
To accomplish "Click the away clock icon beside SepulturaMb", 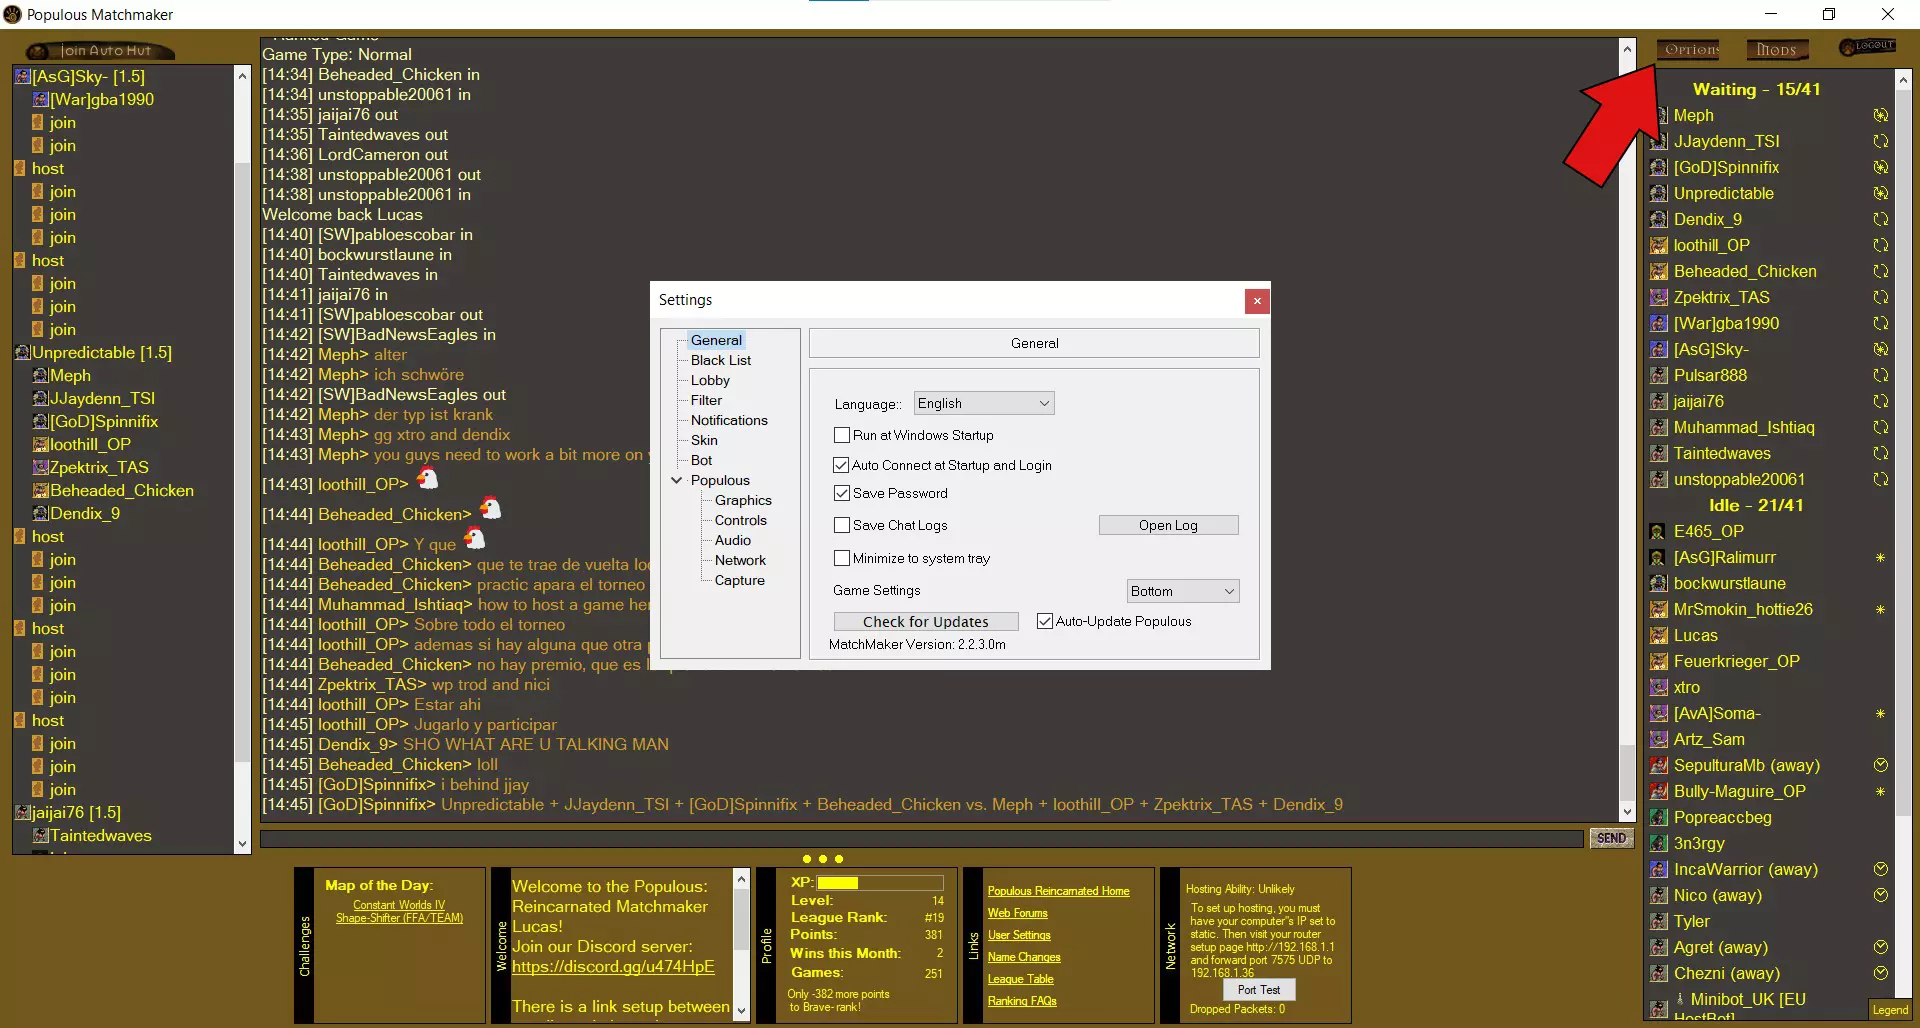I will (x=1881, y=765).
